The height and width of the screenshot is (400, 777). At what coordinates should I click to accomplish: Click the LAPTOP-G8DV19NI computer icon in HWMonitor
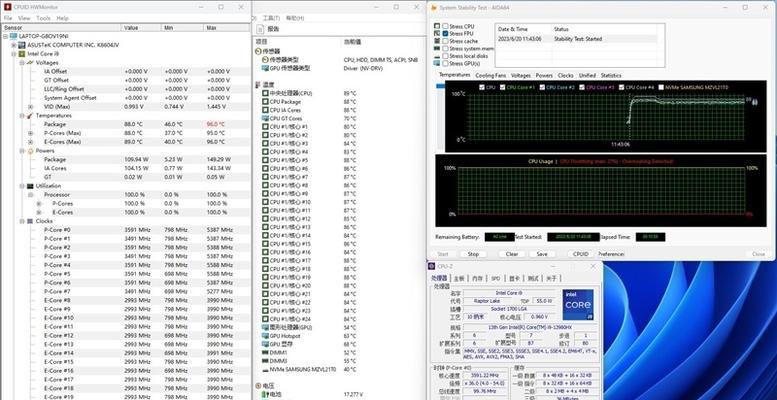13,36
